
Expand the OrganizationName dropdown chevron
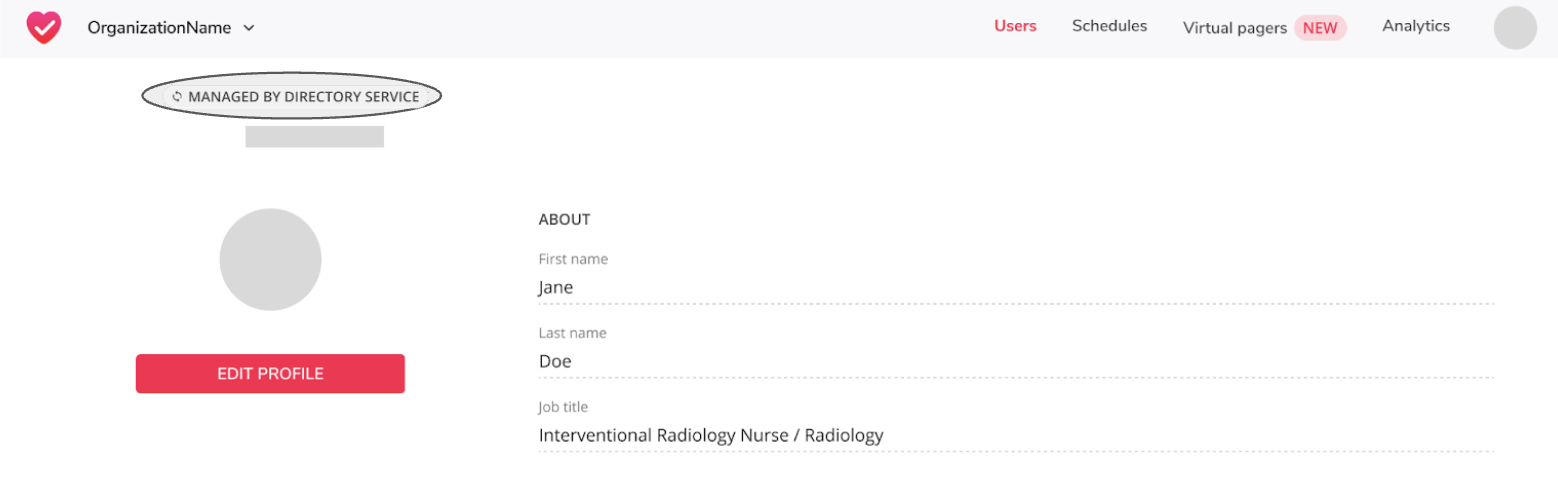[x=249, y=28]
